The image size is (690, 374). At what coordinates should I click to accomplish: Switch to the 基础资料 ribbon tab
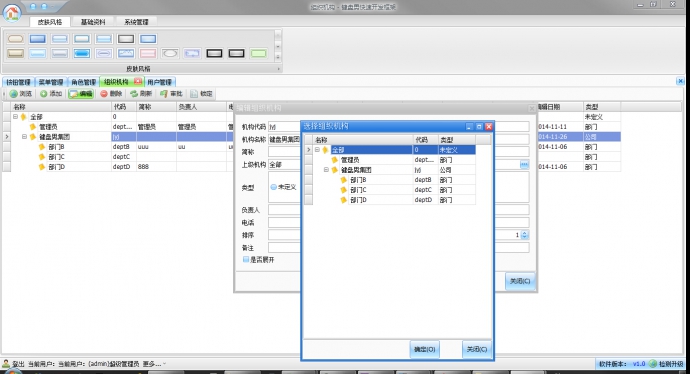93,22
